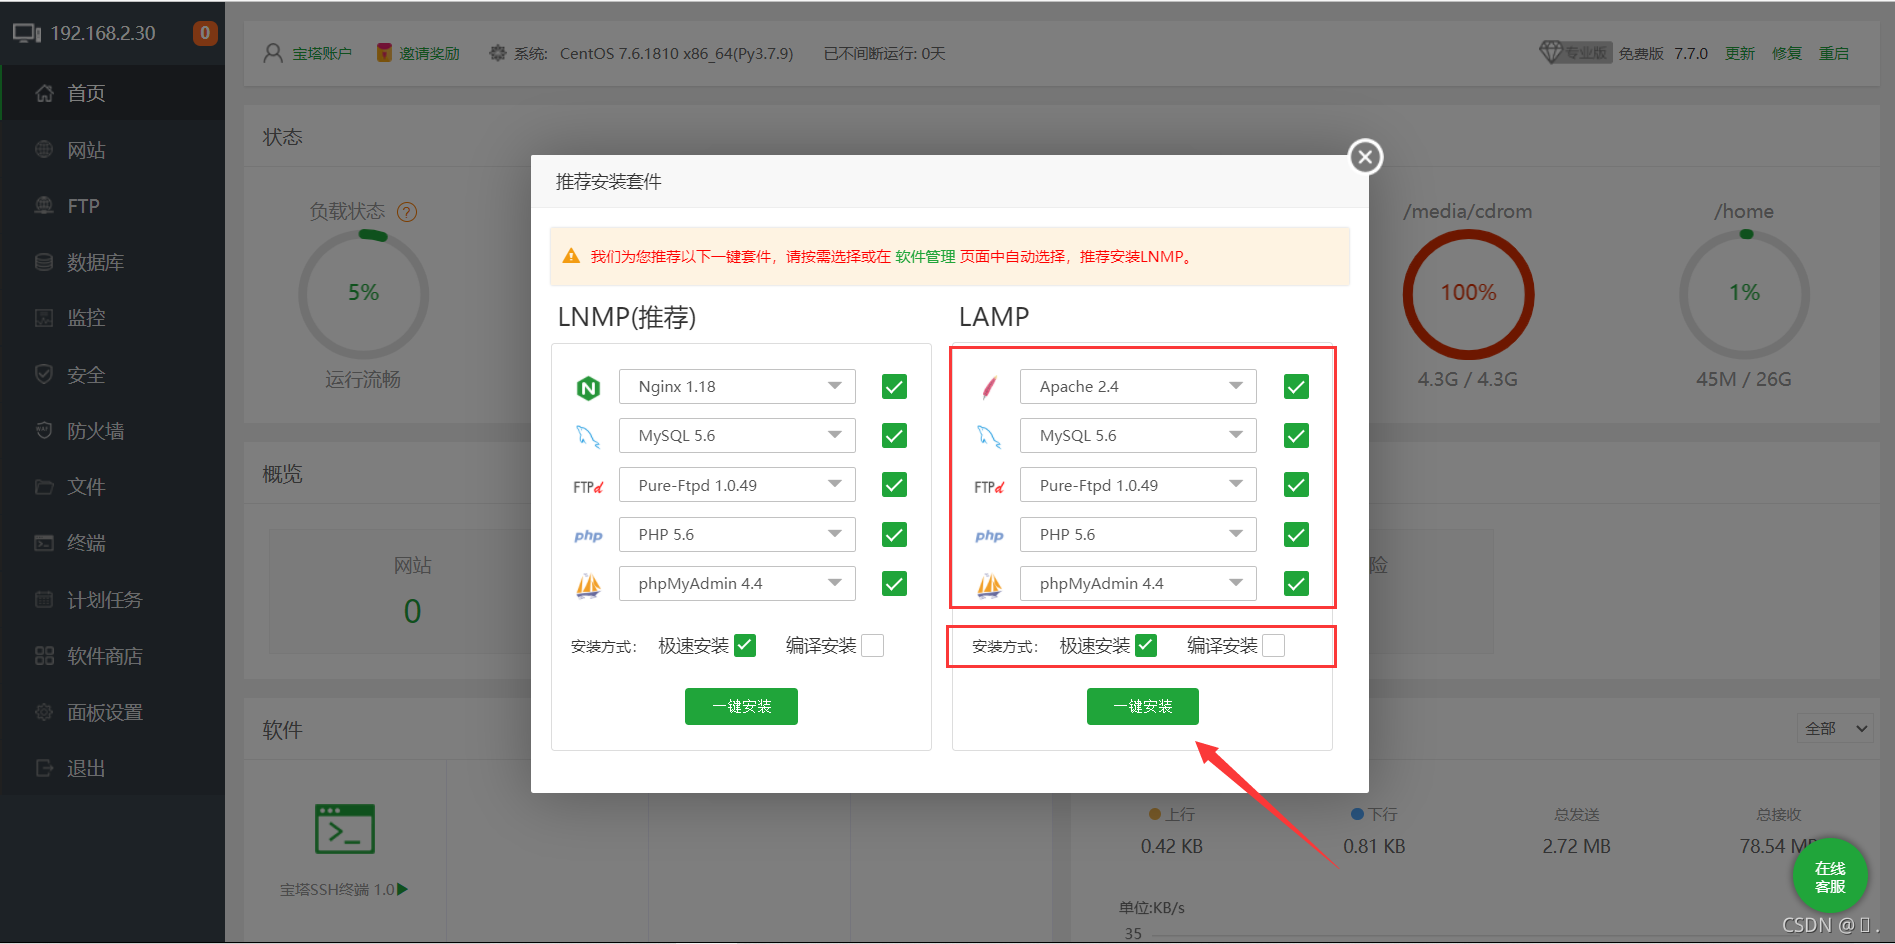Image resolution: width=1895 pixels, height=944 pixels.
Task: Click the FTP icon in the sidebar
Action: click(44, 206)
